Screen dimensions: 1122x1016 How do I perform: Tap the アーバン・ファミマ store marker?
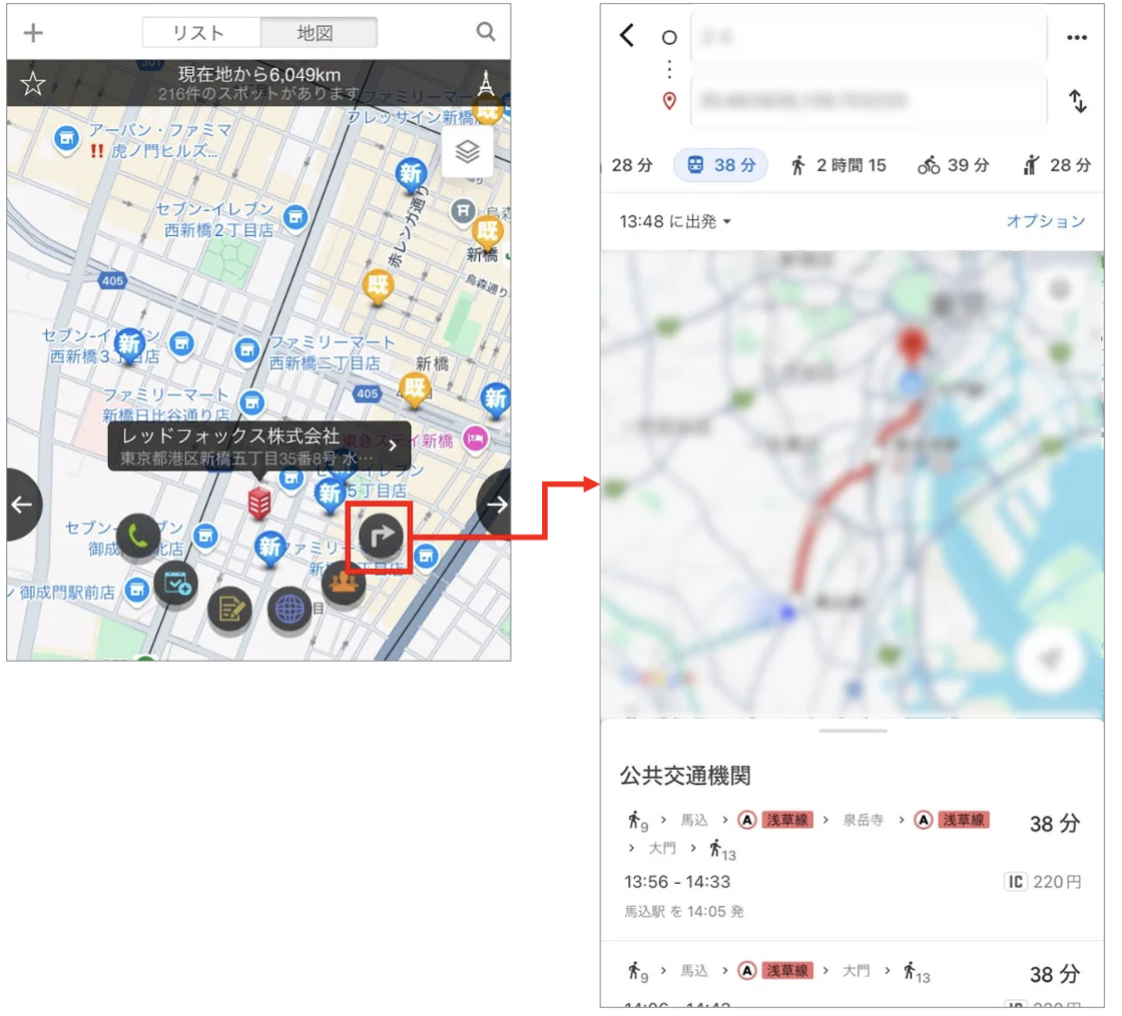coord(67,138)
